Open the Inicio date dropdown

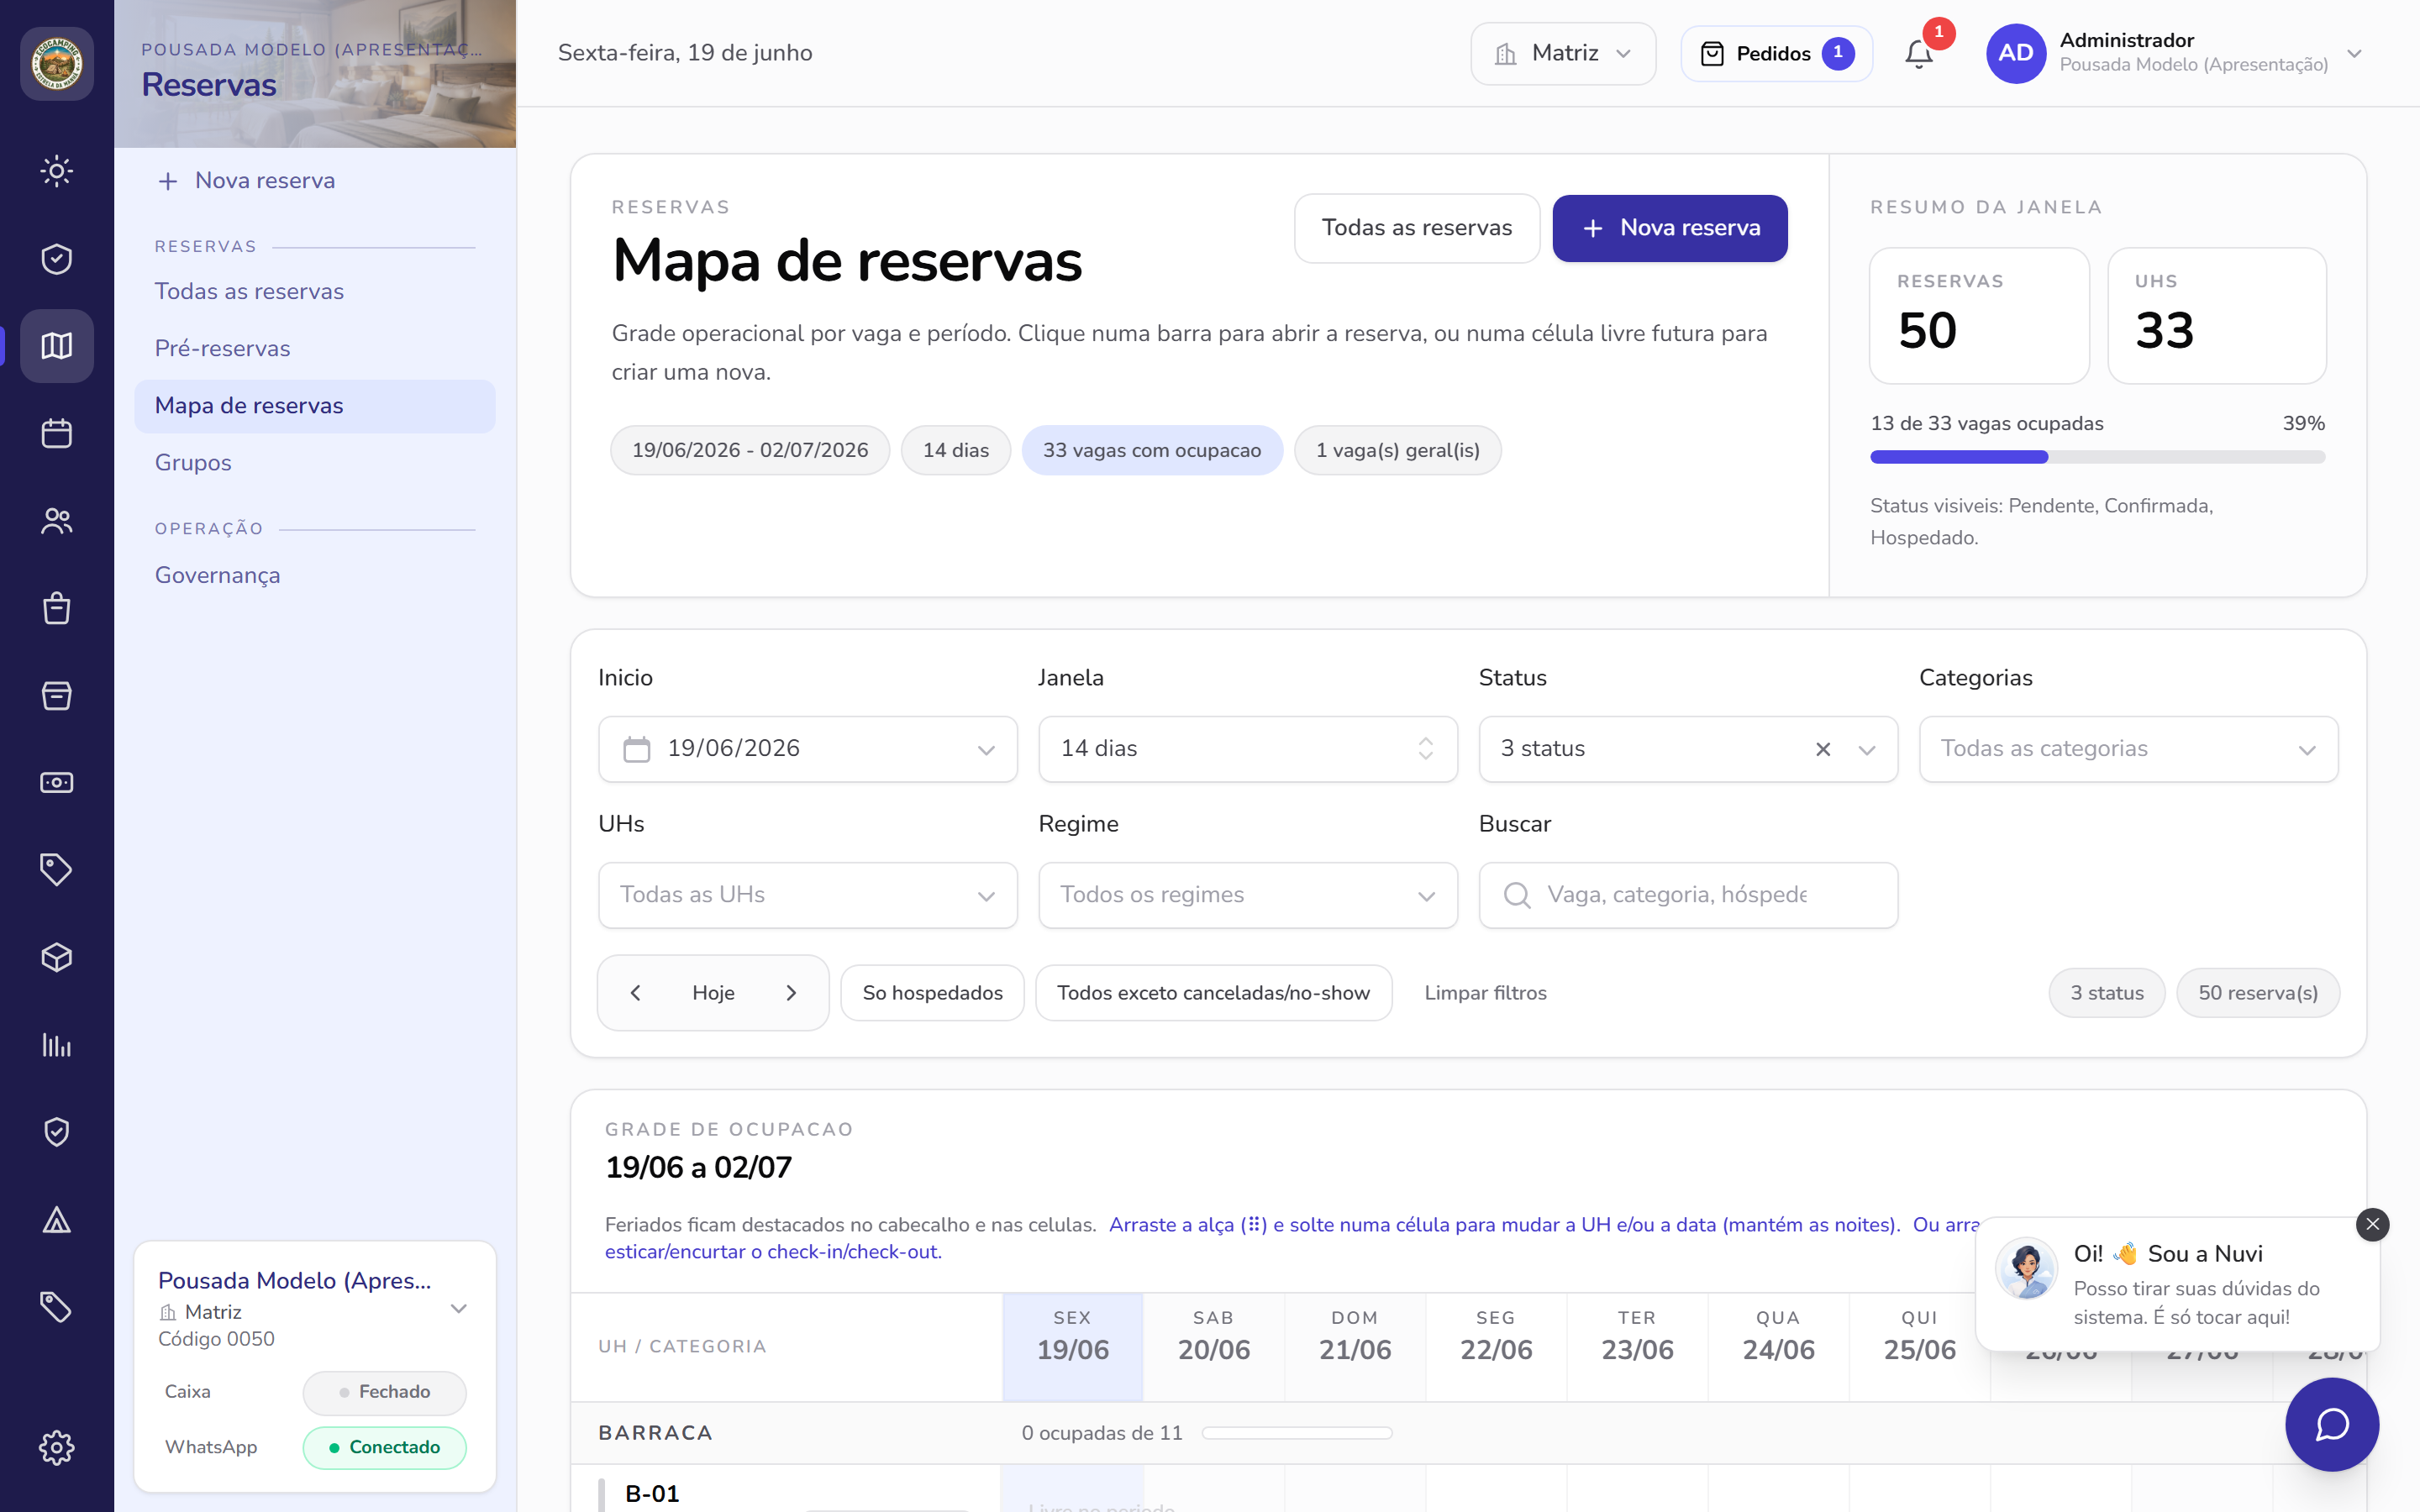[x=808, y=749]
